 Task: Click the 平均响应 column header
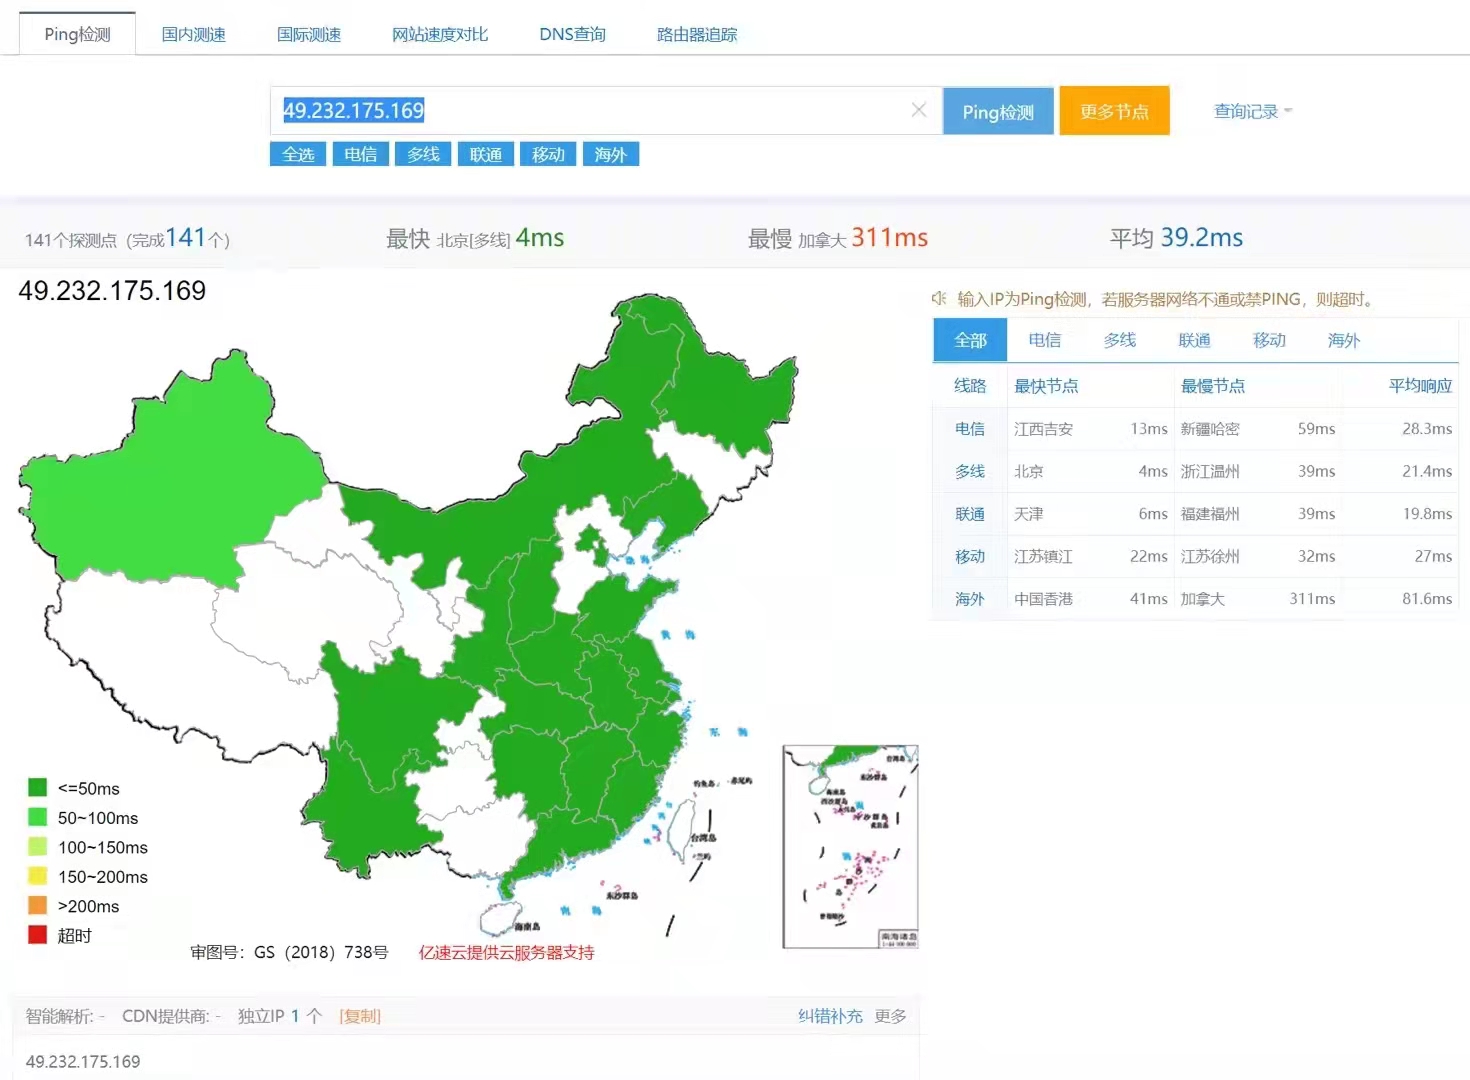1420,386
